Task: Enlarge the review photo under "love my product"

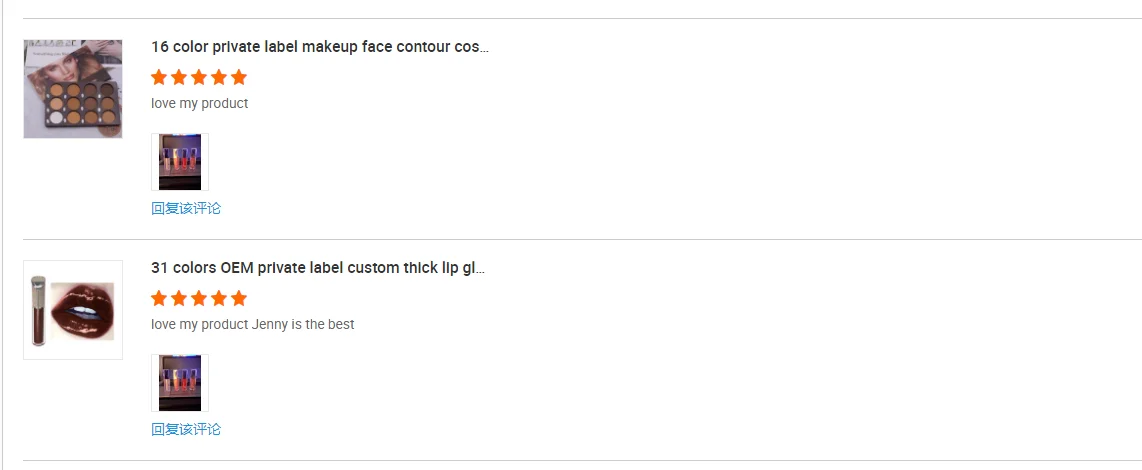Action: click(x=180, y=162)
